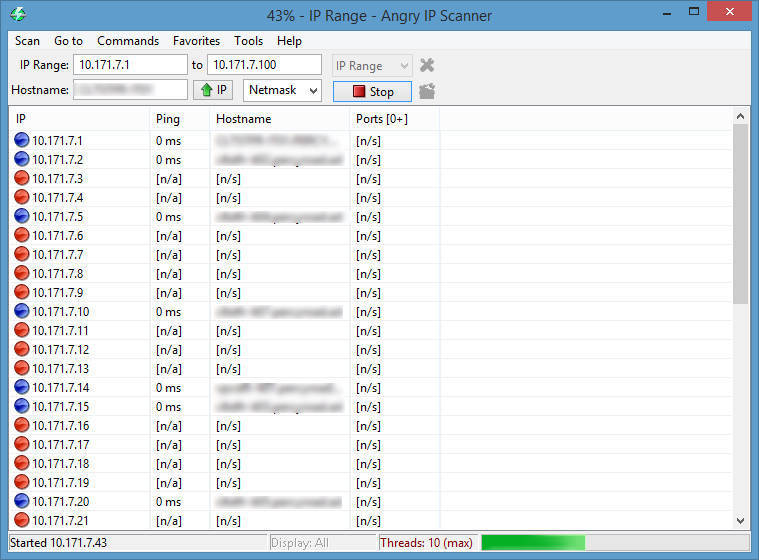Click the red status icon for 10.171.7.21
The width and height of the screenshot is (759, 560).
[22, 521]
